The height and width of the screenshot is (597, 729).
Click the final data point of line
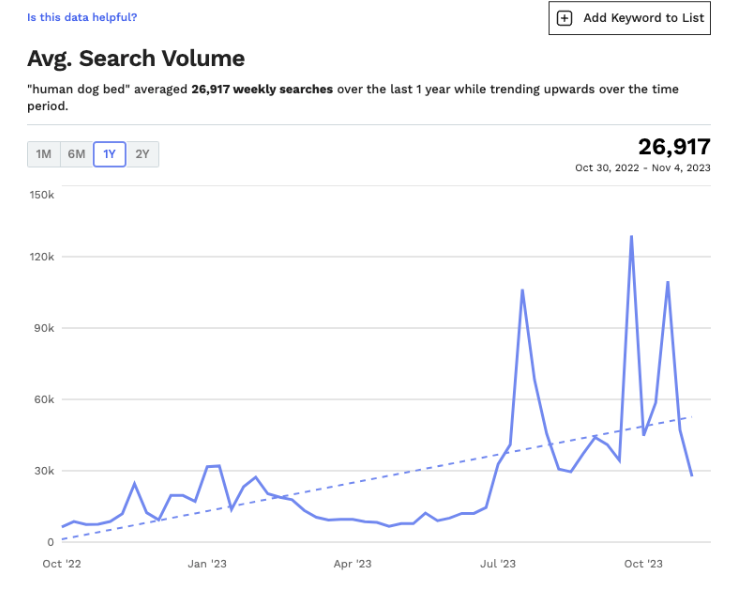(691, 475)
